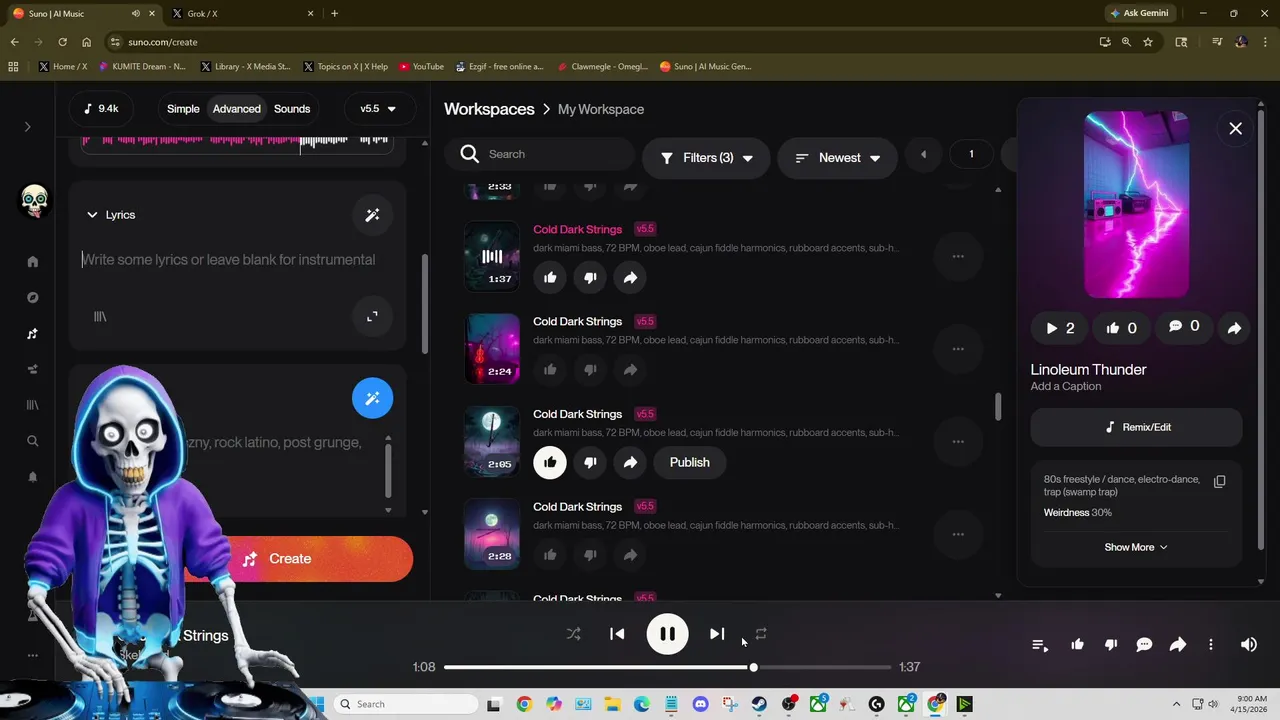The image size is (1280, 720).
Task: Like the current song in player bar
Action: [x=1077, y=645]
